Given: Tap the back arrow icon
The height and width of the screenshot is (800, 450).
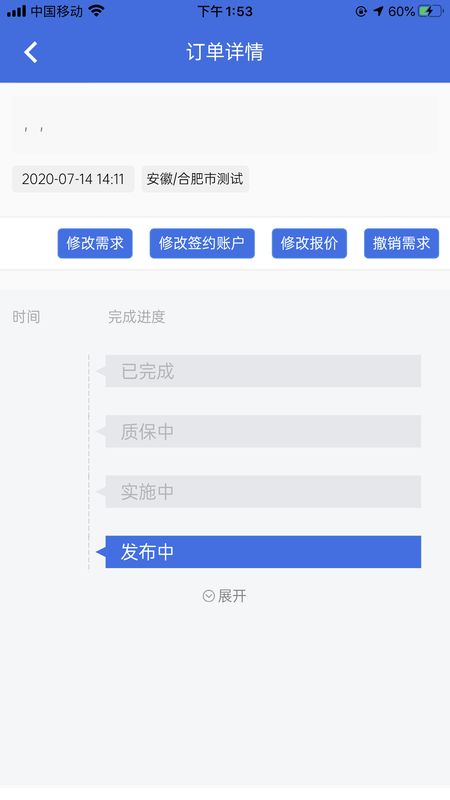Looking at the screenshot, I should tap(31, 52).
